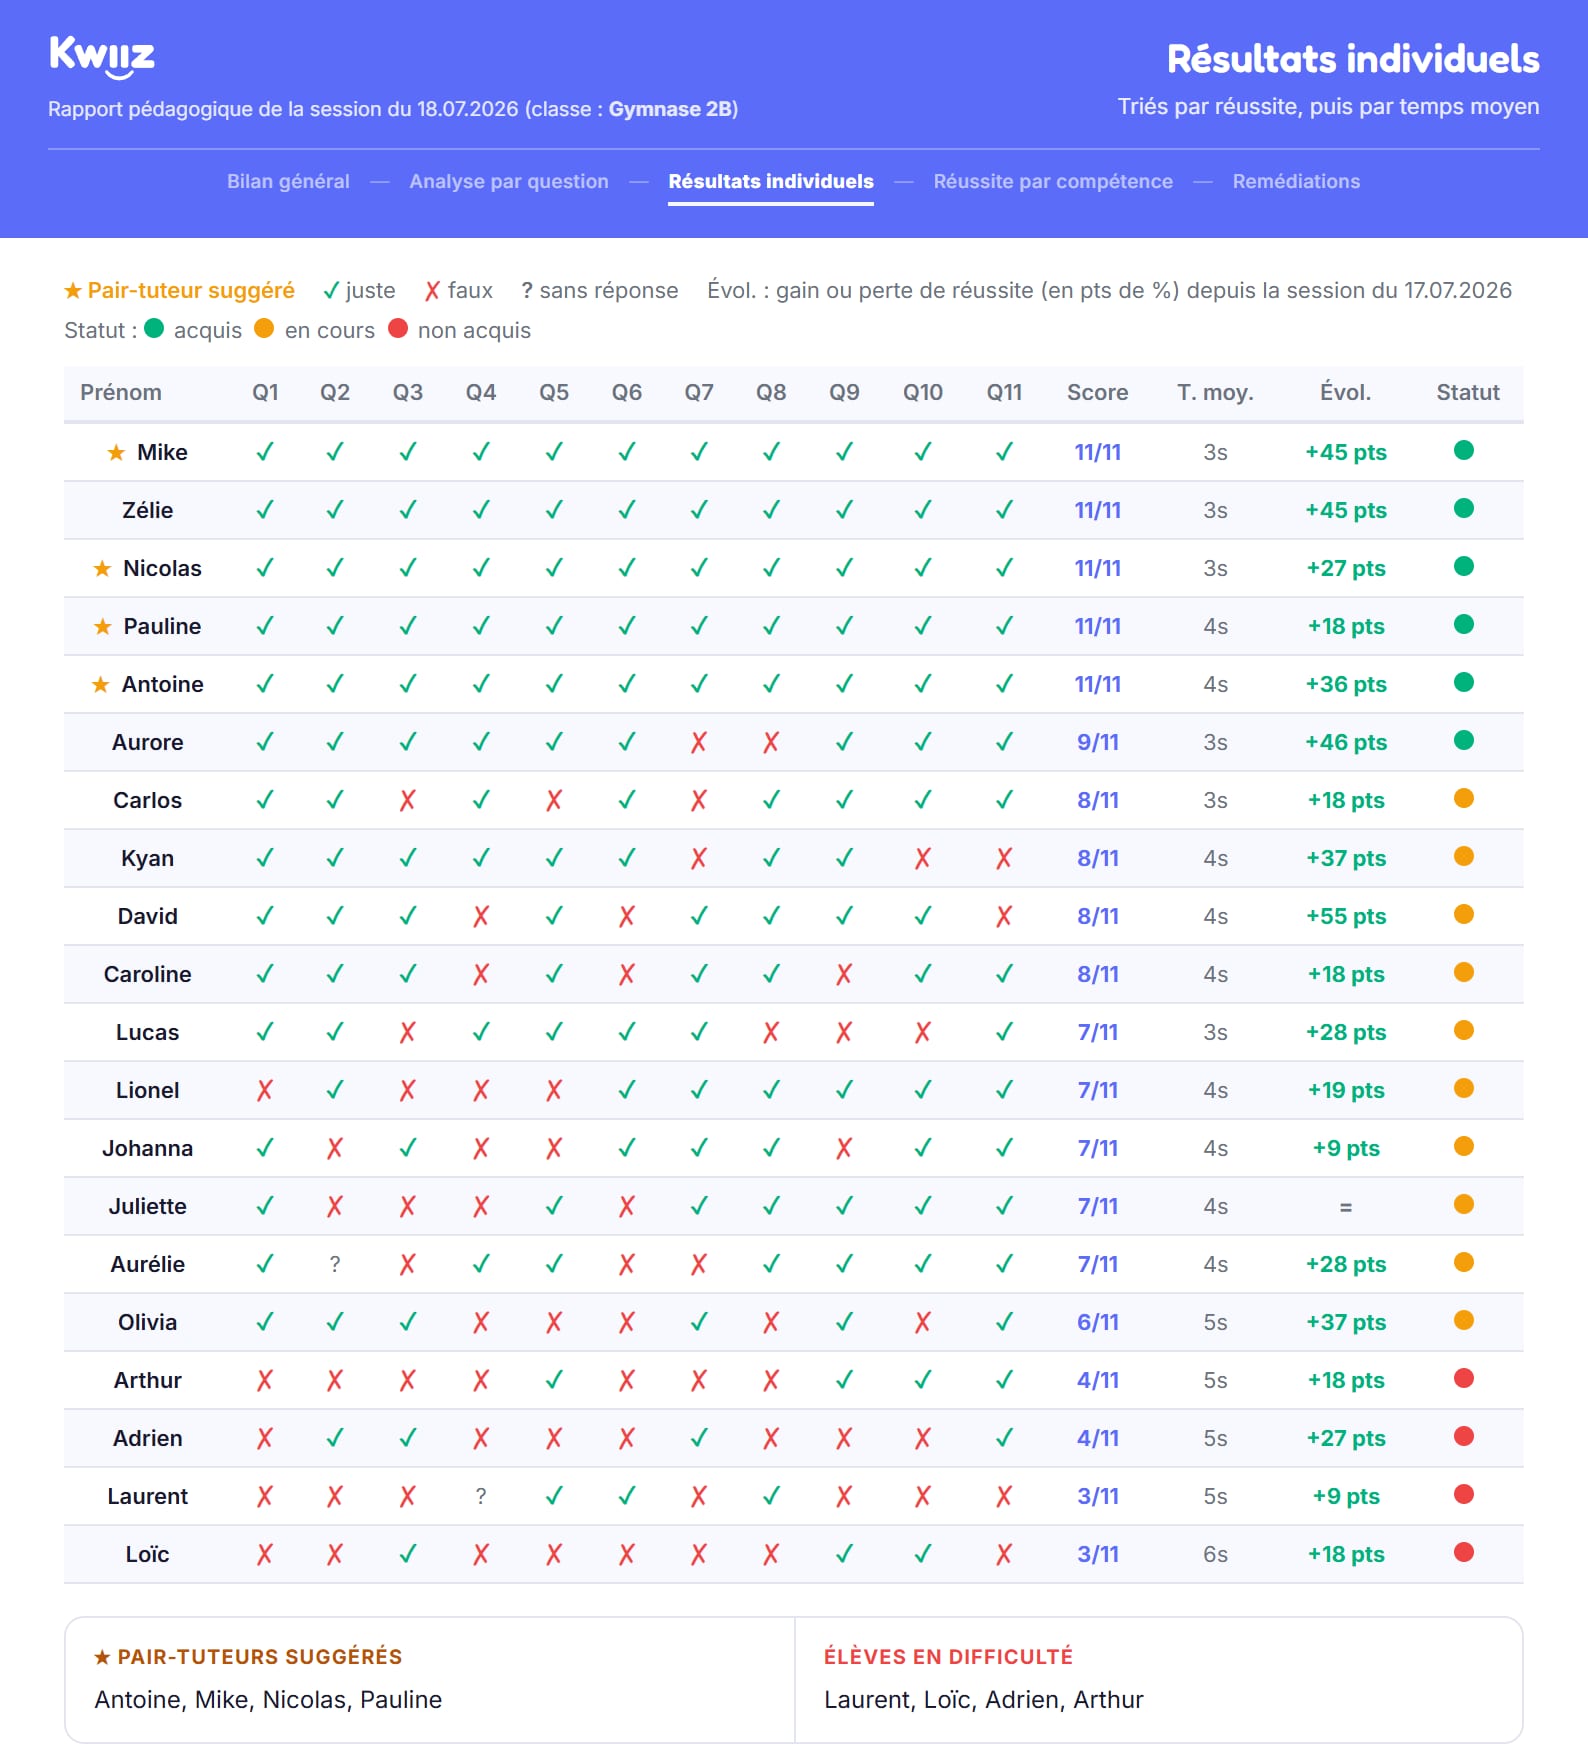This screenshot has width=1588, height=1744.
Task: Click Carlos's red X in Q3
Action: tap(408, 800)
